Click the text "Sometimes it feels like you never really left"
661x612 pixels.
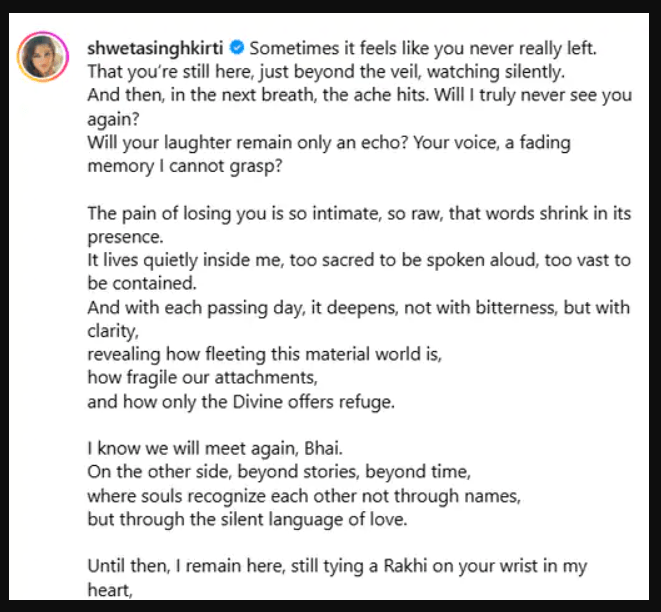point(430,47)
